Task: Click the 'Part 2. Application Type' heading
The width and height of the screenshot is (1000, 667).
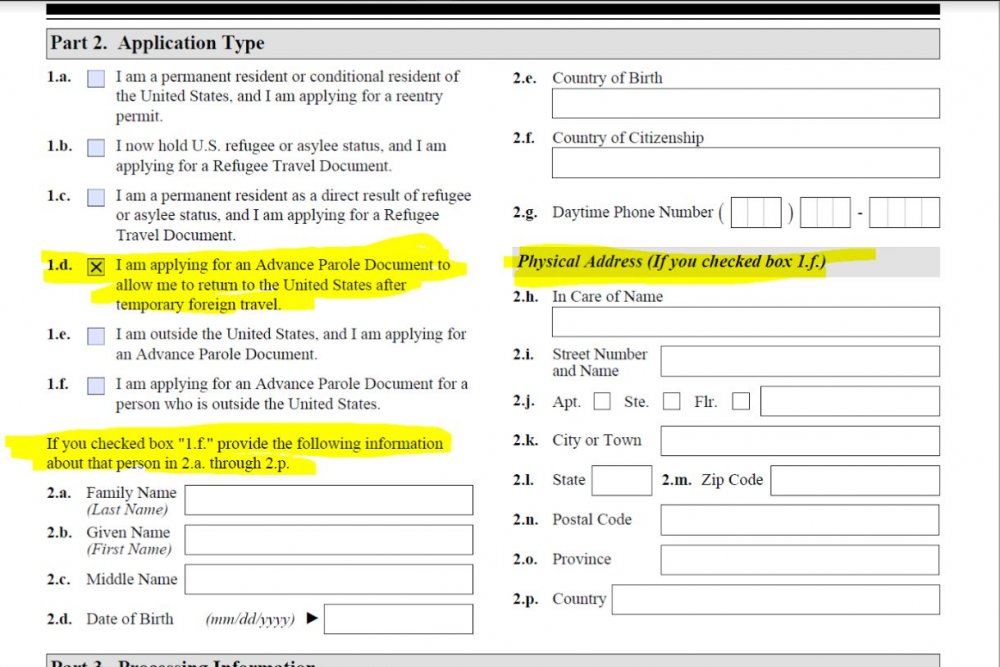Action: [158, 43]
